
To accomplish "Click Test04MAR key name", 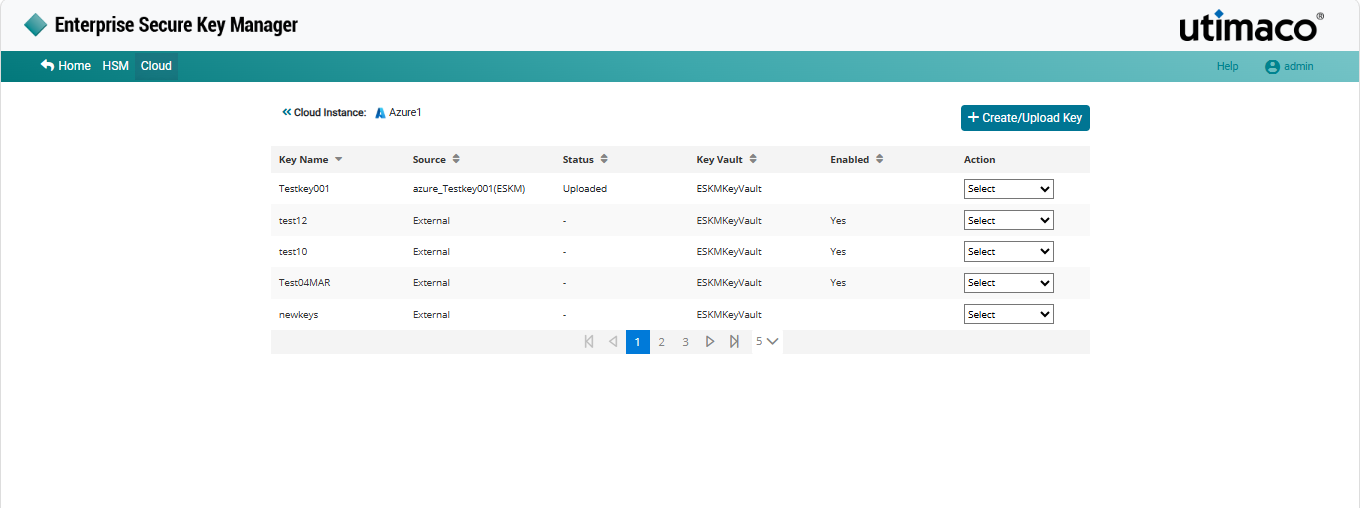I will (x=305, y=283).
